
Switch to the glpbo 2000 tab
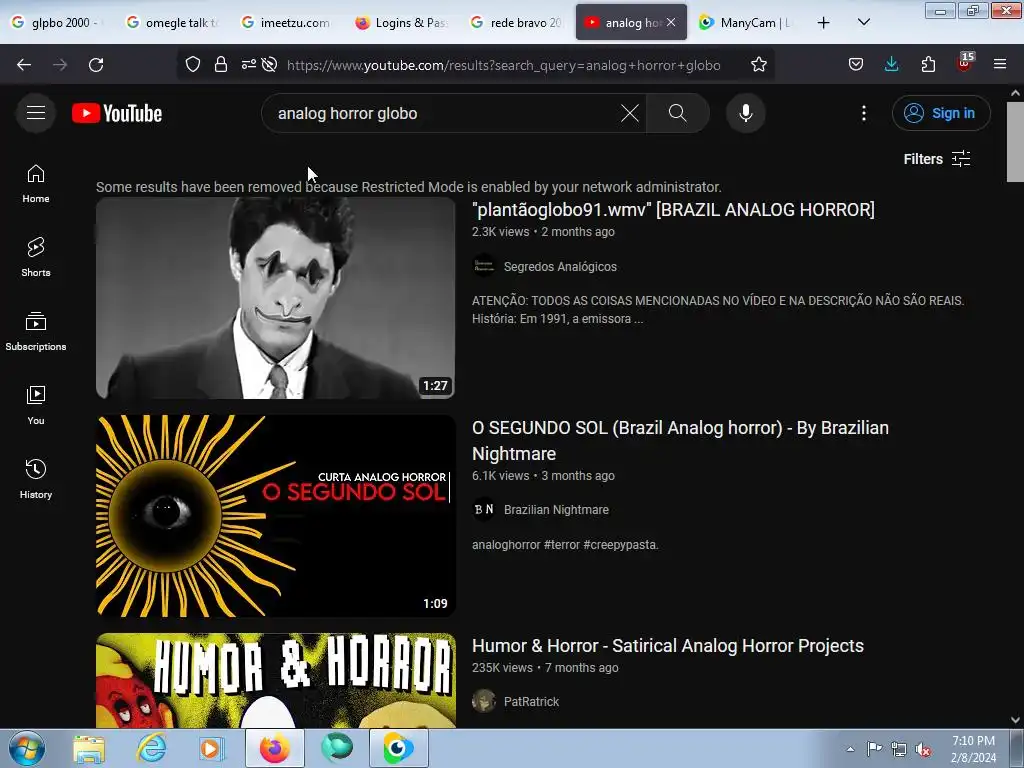click(x=57, y=23)
